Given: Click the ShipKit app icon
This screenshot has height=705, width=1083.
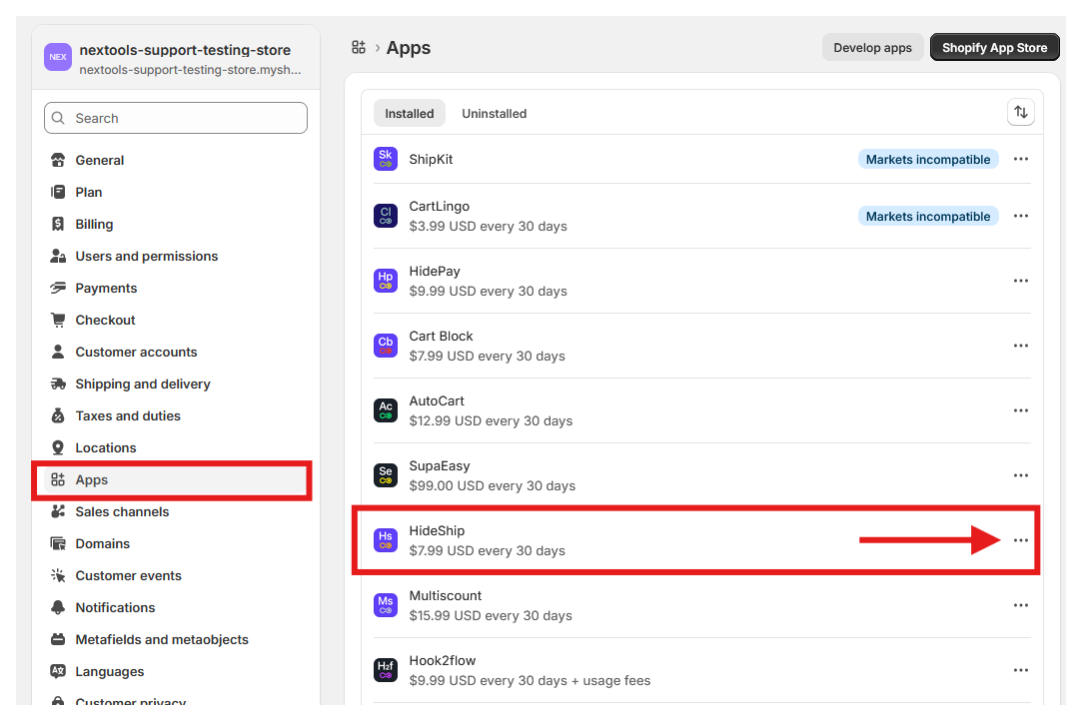Looking at the screenshot, I should (385, 159).
